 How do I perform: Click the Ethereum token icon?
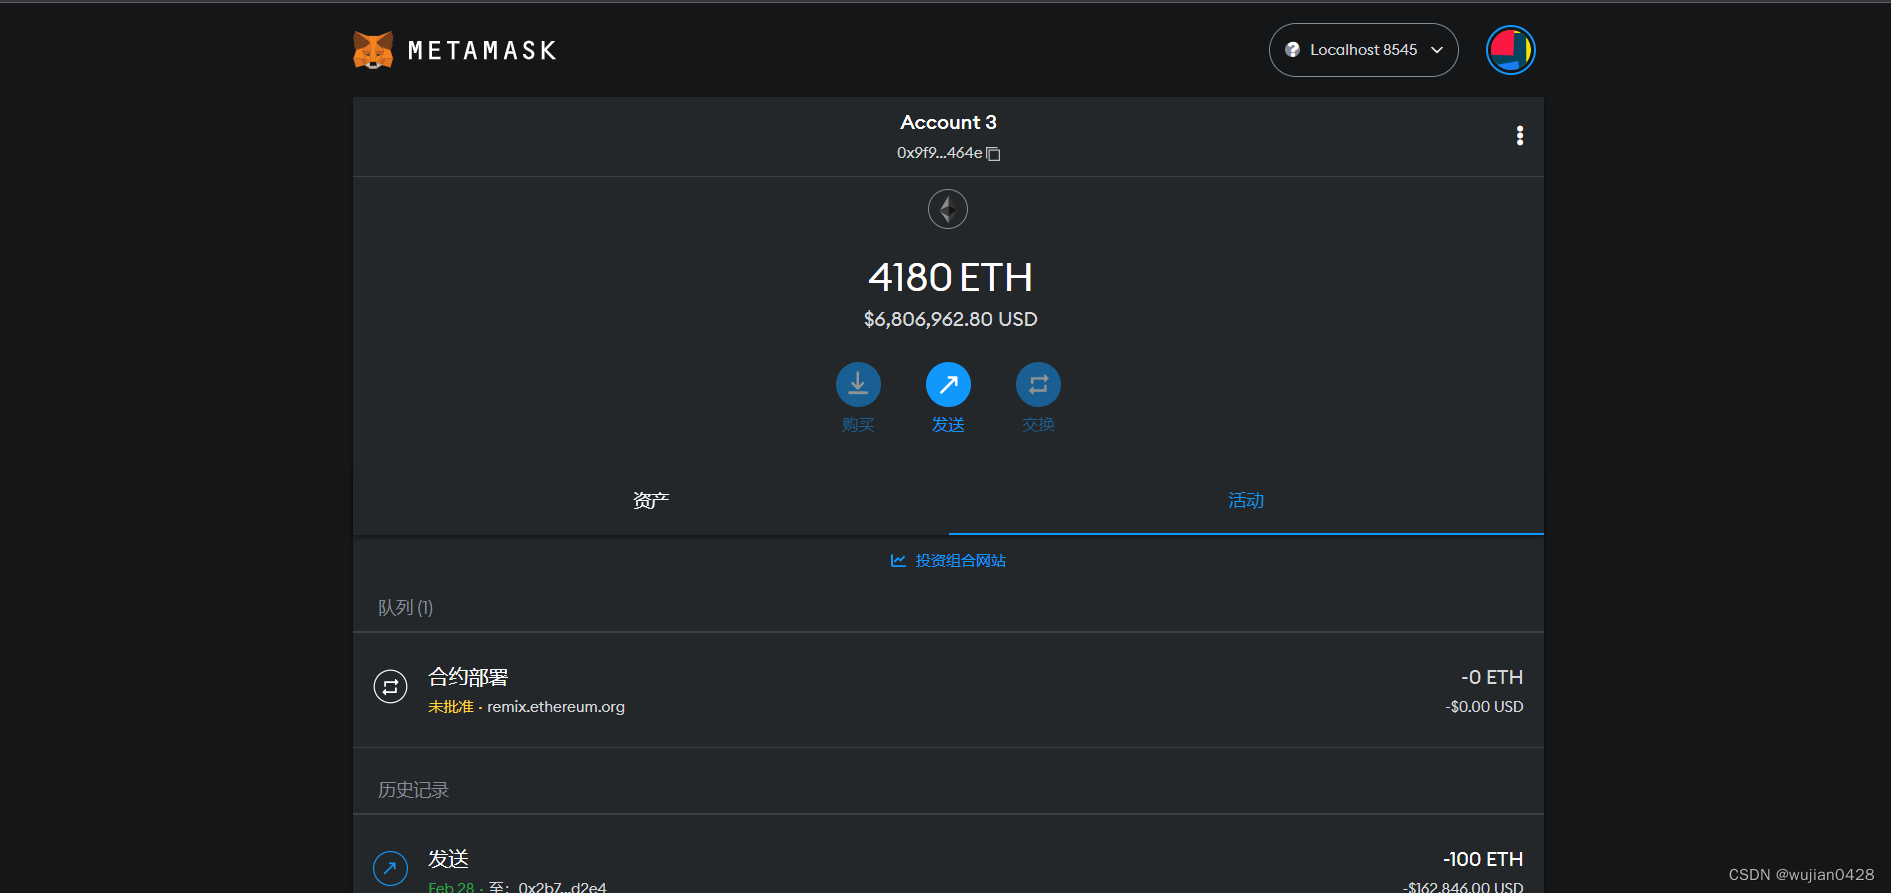[948, 209]
